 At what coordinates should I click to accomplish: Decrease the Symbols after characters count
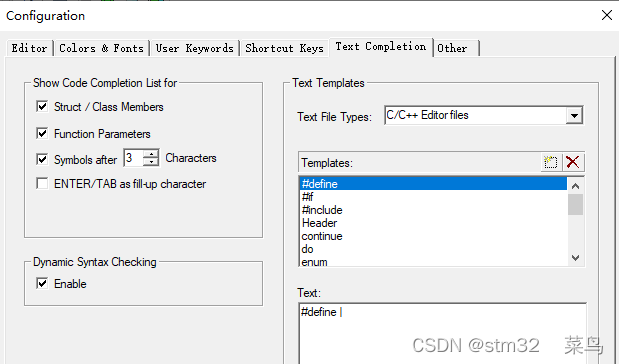pos(151,162)
